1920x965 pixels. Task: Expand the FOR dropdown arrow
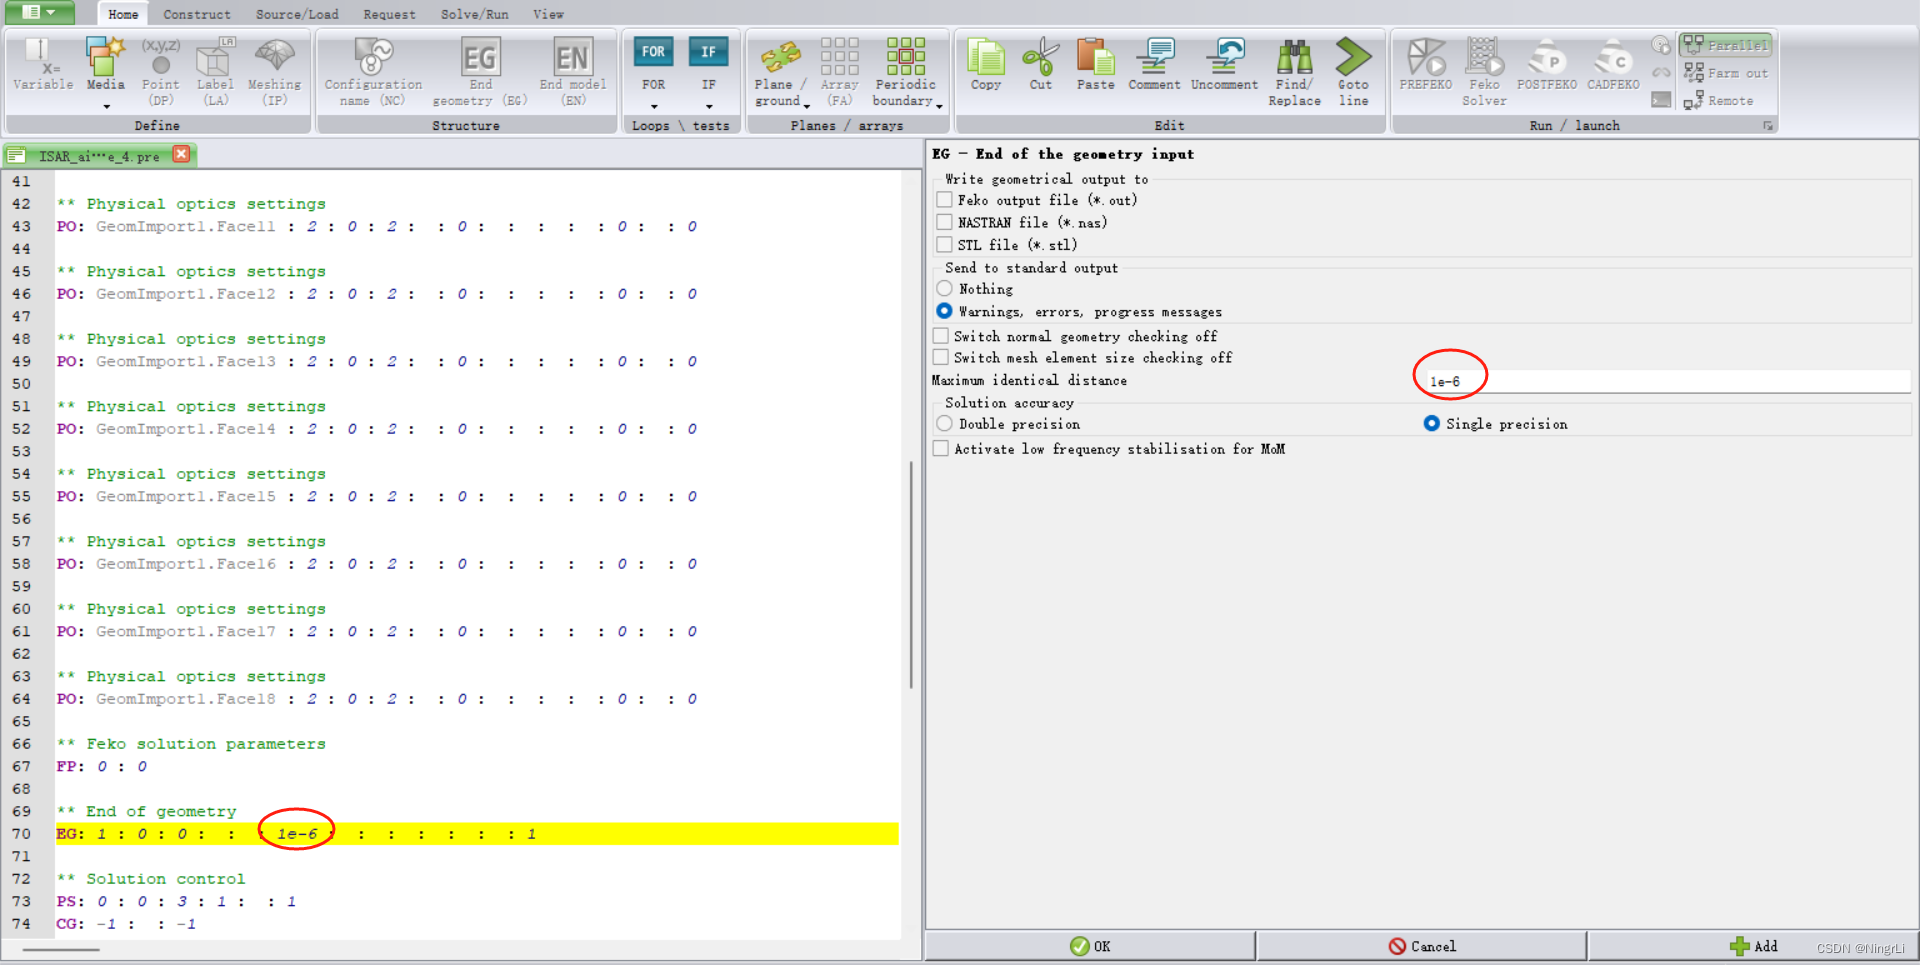(x=654, y=106)
